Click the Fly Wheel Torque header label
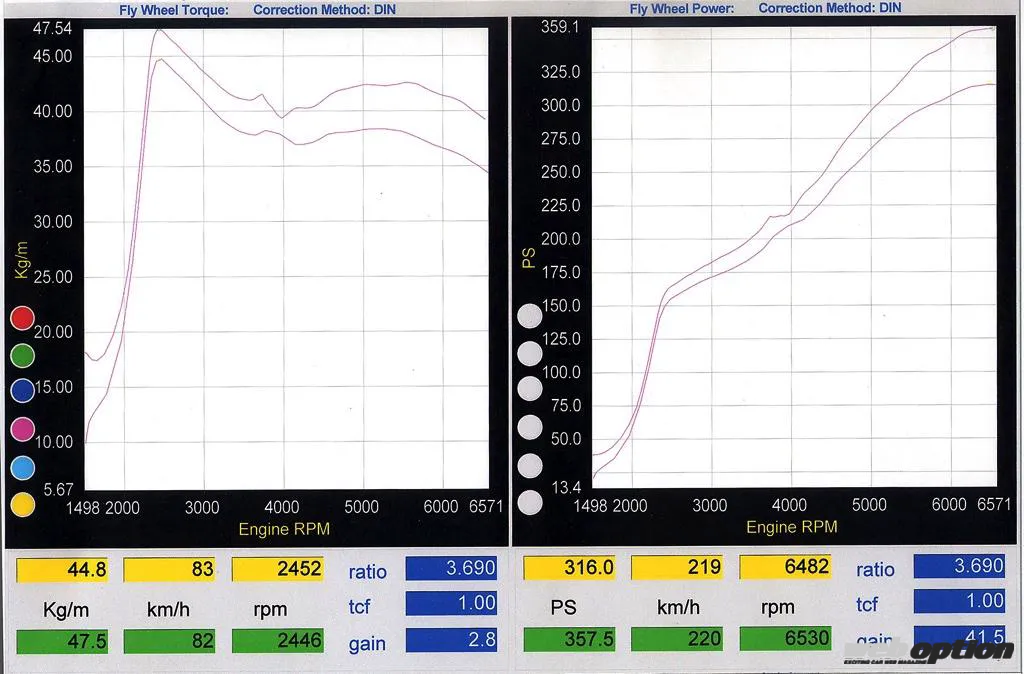1024x674 pixels. coord(174,10)
